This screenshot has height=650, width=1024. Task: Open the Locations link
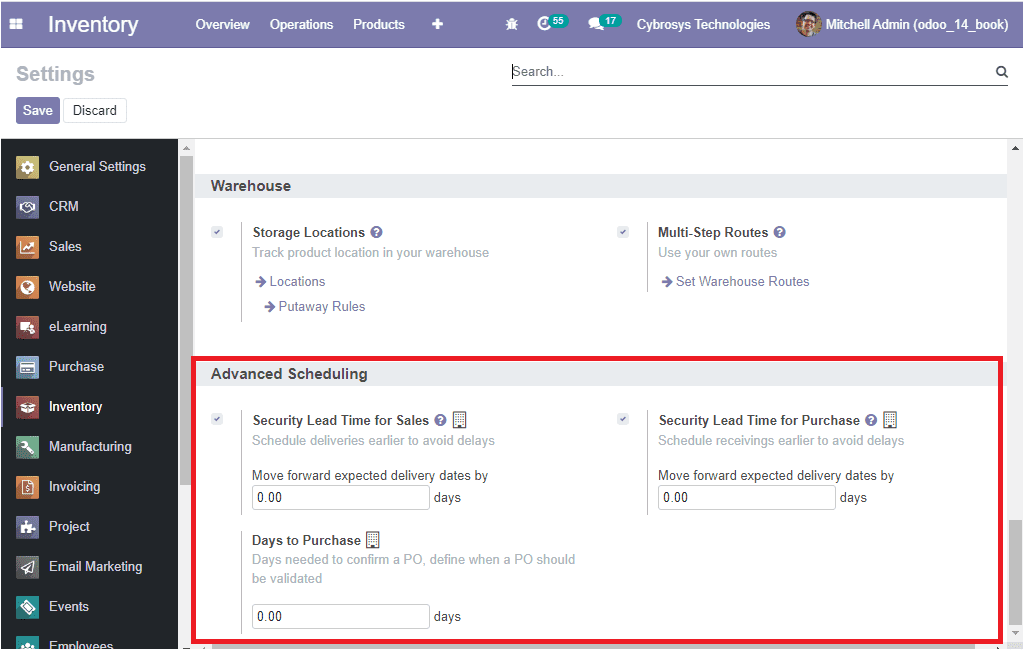[x=291, y=282]
